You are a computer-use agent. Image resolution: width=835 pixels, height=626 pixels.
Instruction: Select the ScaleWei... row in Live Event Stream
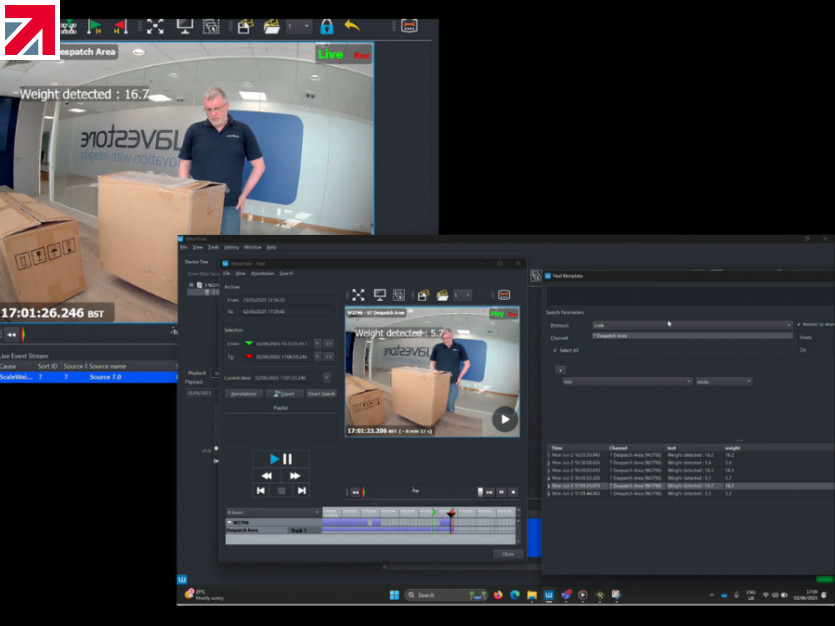click(88, 377)
